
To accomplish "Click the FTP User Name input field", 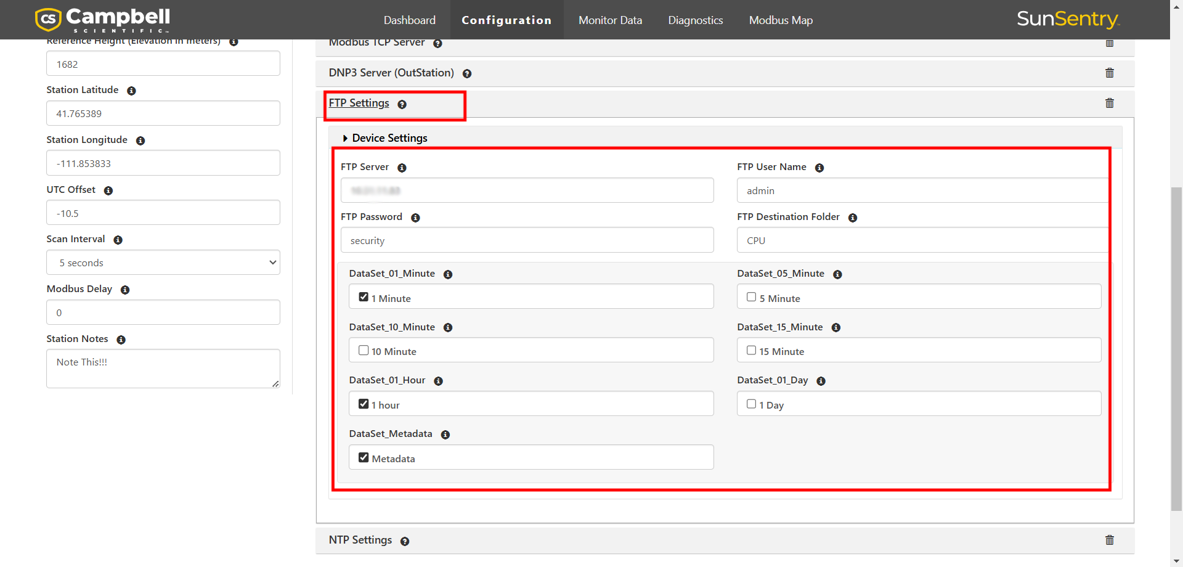I will coord(921,190).
